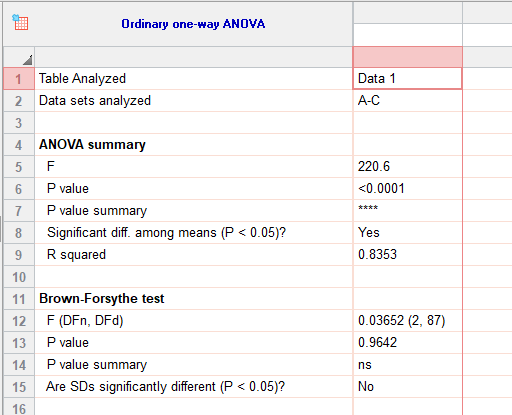This screenshot has height=415, width=512.
Task: Click the ANOVA summary heading row
Action: [193, 145]
